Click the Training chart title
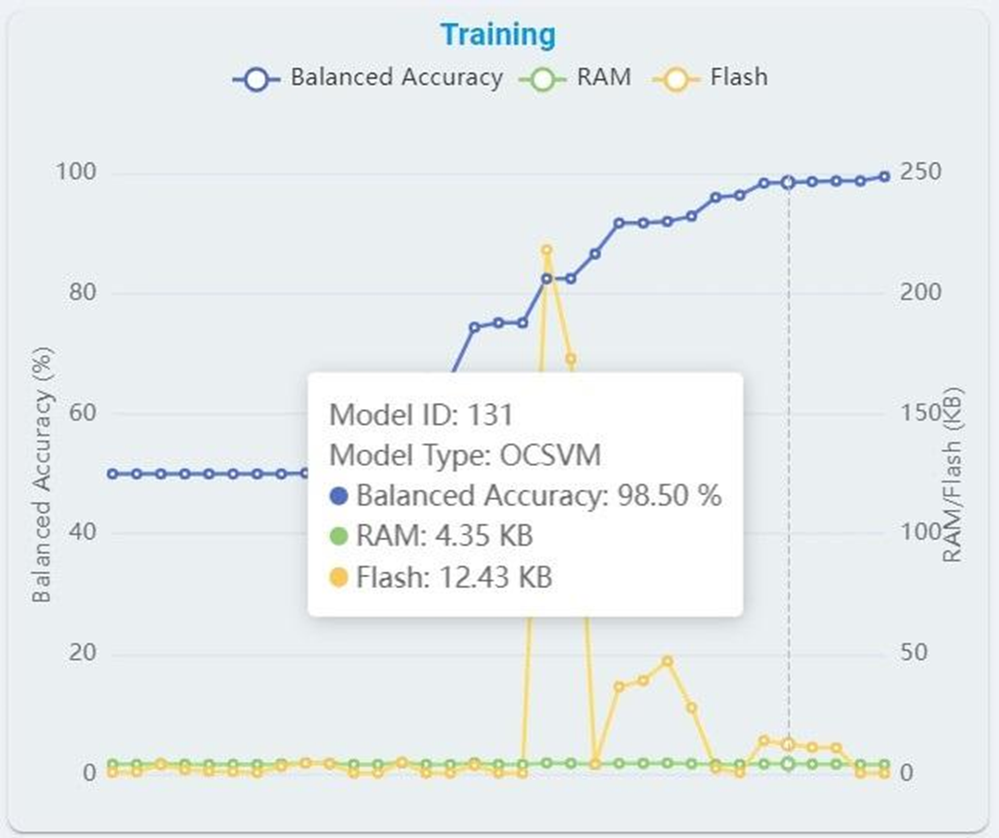The image size is (999, 838). tap(498, 34)
